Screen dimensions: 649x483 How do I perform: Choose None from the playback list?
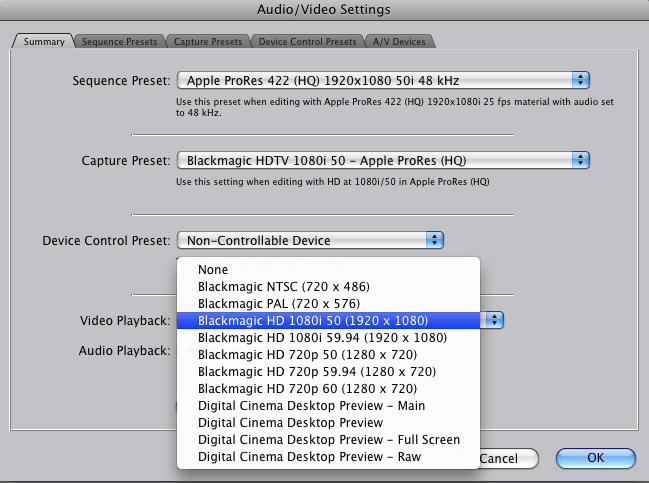[x=213, y=270]
